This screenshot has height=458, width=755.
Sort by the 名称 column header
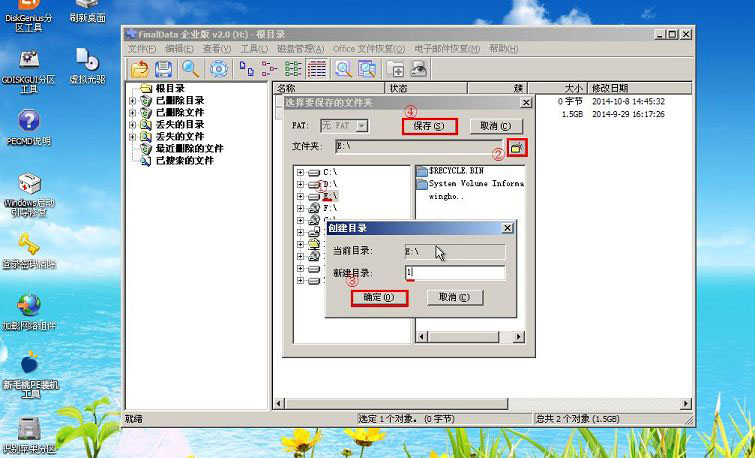point(329,88)
